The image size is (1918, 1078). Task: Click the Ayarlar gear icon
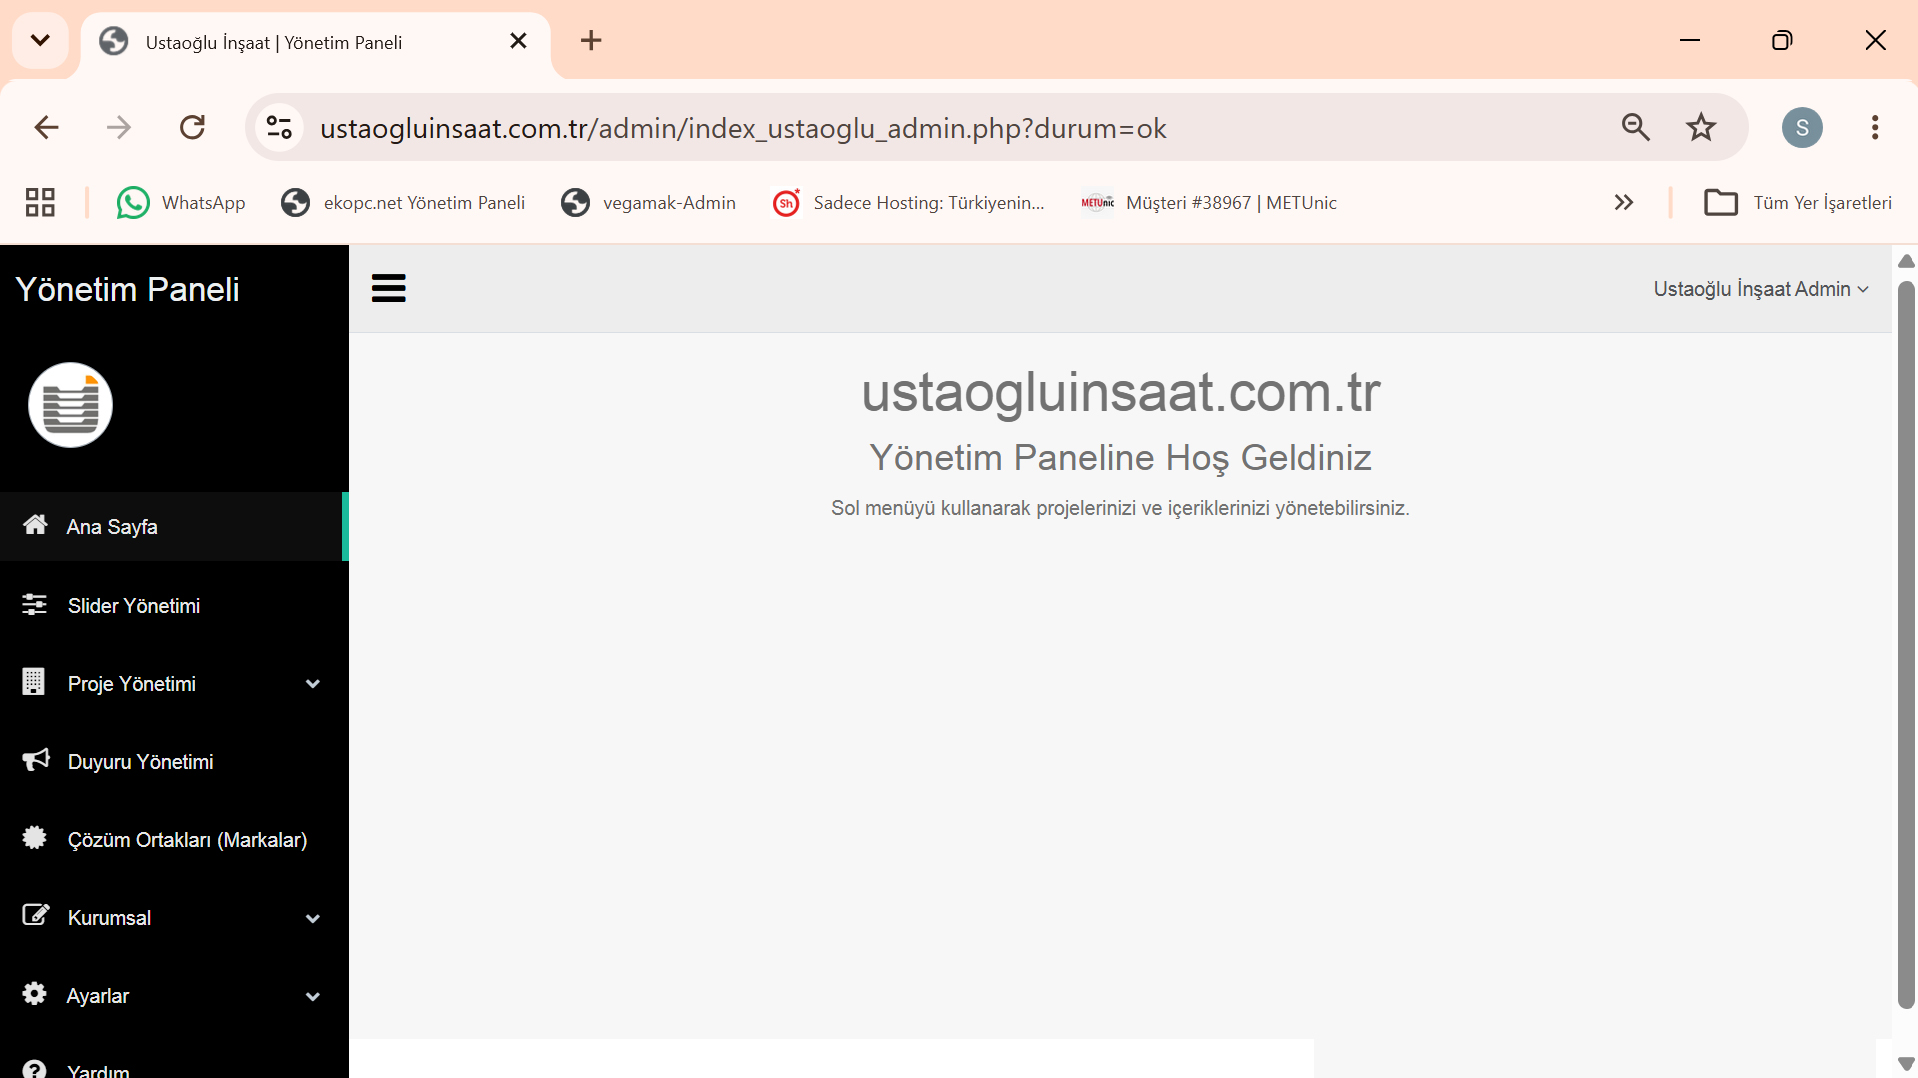coord(35,994)
